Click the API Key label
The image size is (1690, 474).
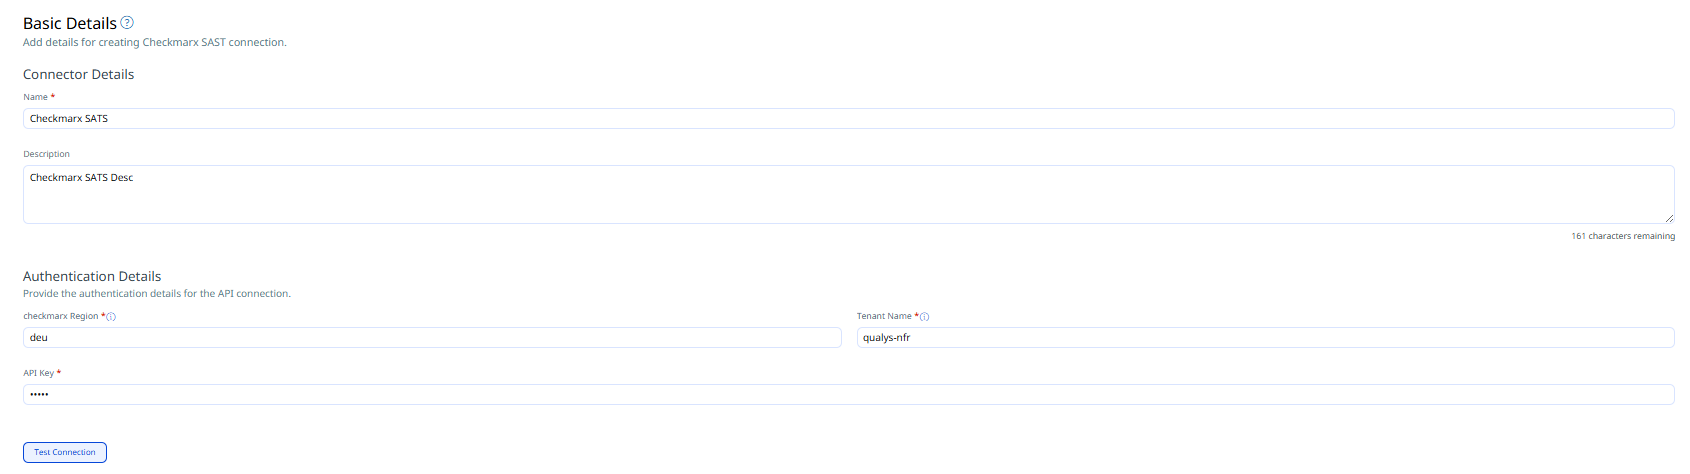click(38, 373)
